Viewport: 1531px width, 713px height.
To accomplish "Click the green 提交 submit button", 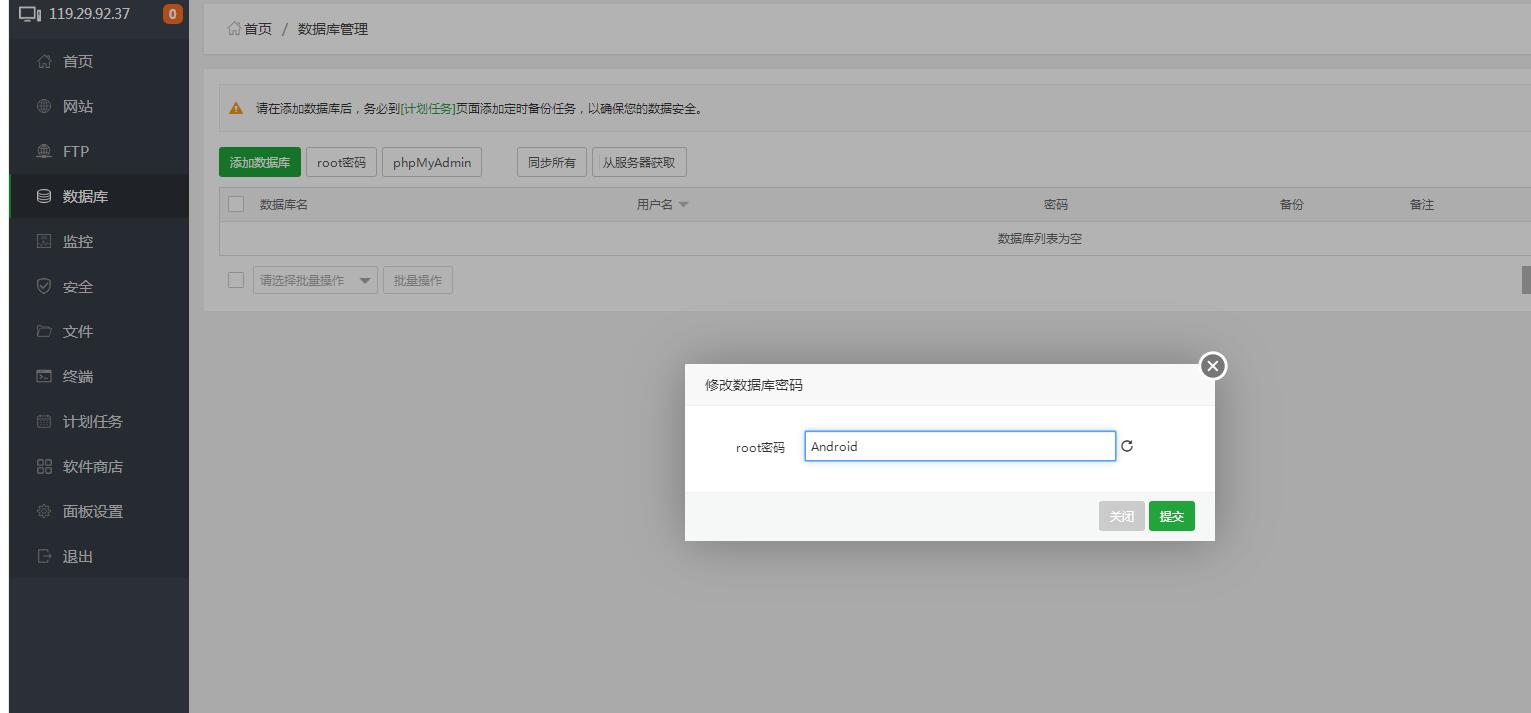I will tap(1171, 517).
